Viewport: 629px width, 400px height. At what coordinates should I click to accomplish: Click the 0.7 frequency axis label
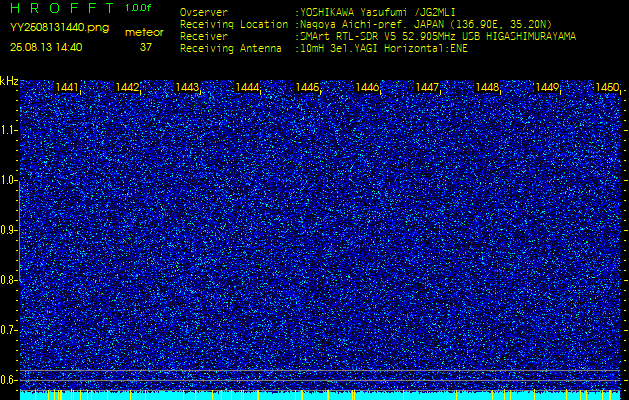pos(9,330)
